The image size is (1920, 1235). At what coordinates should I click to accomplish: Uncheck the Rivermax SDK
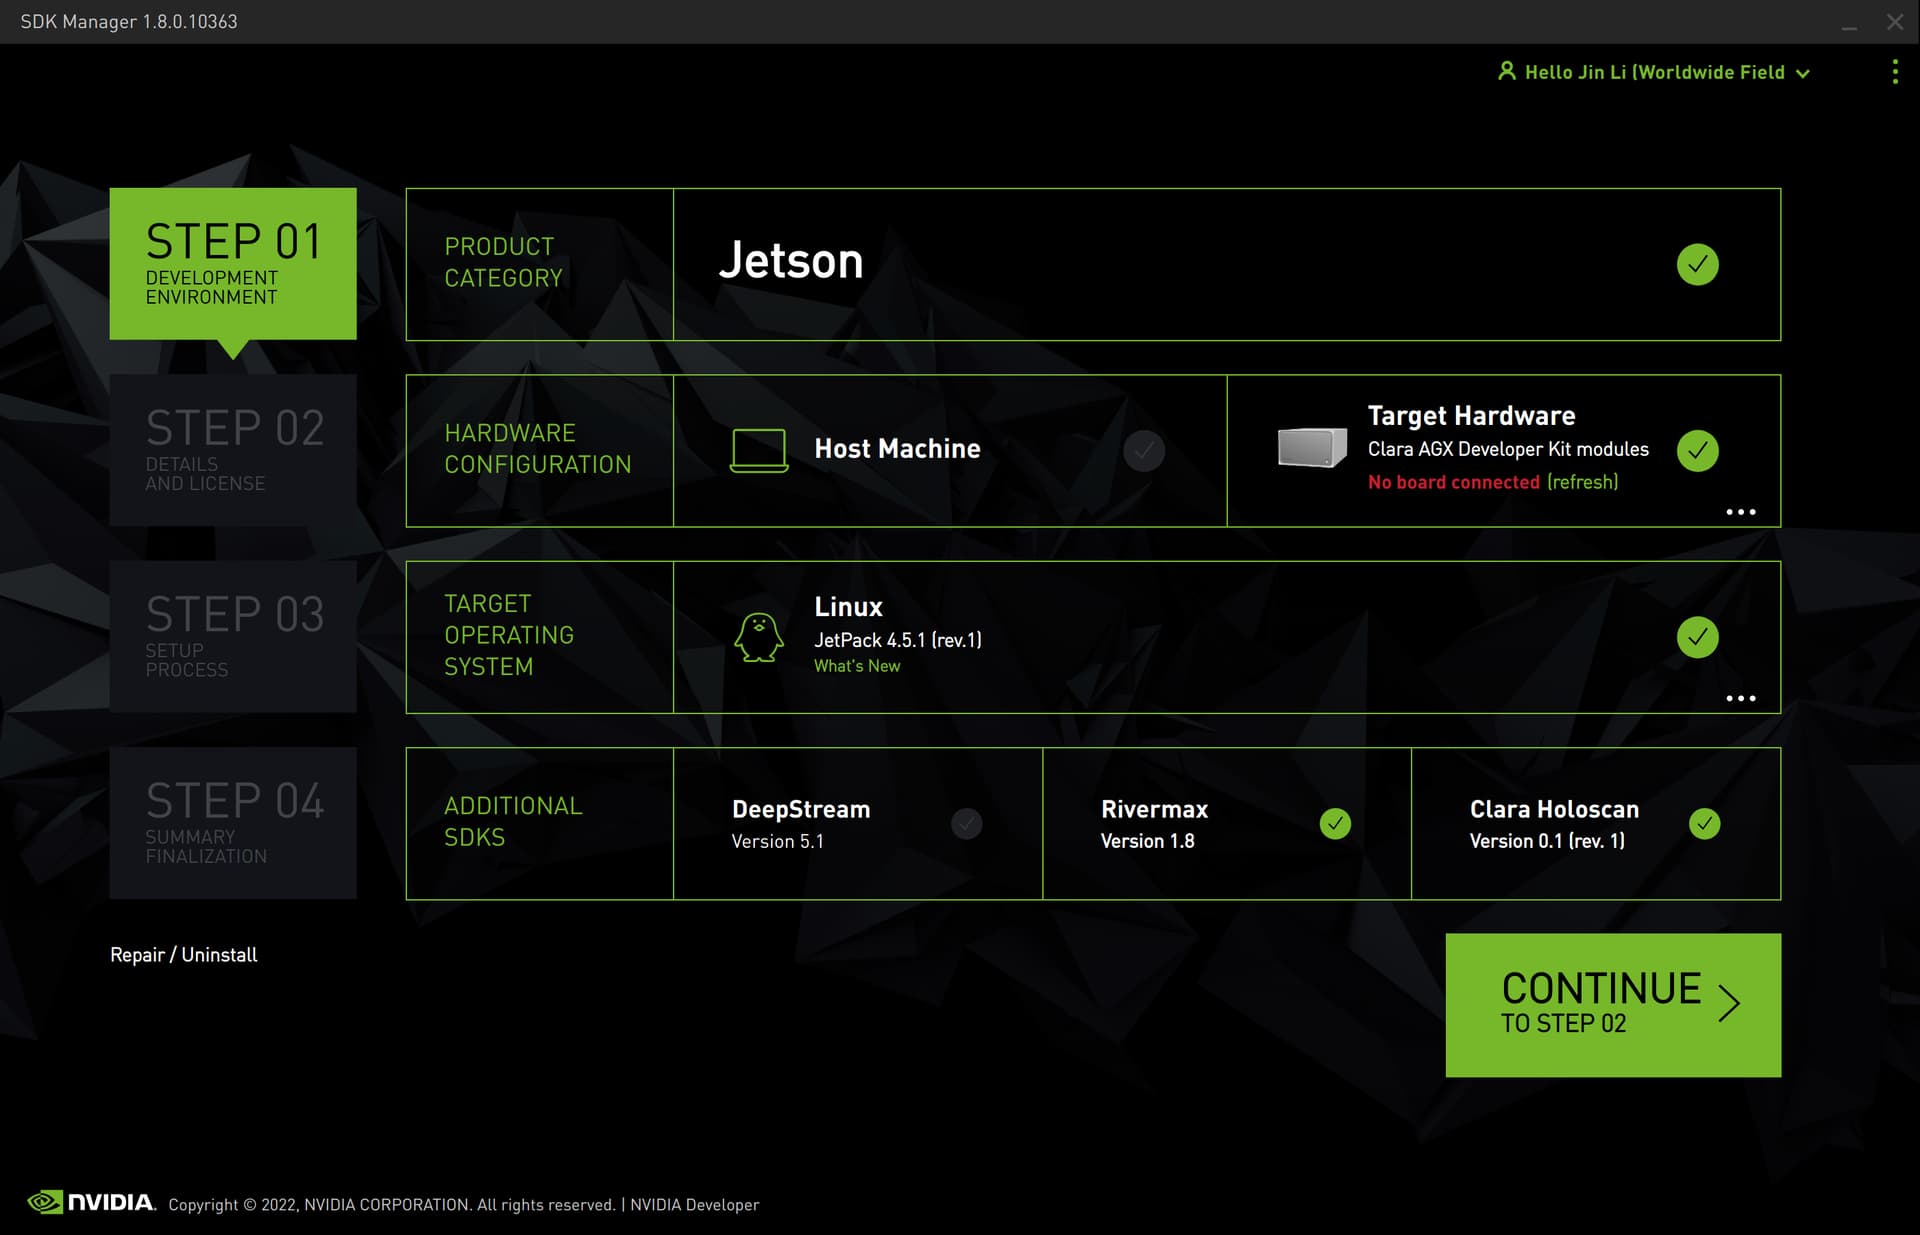click(1335, 824)
